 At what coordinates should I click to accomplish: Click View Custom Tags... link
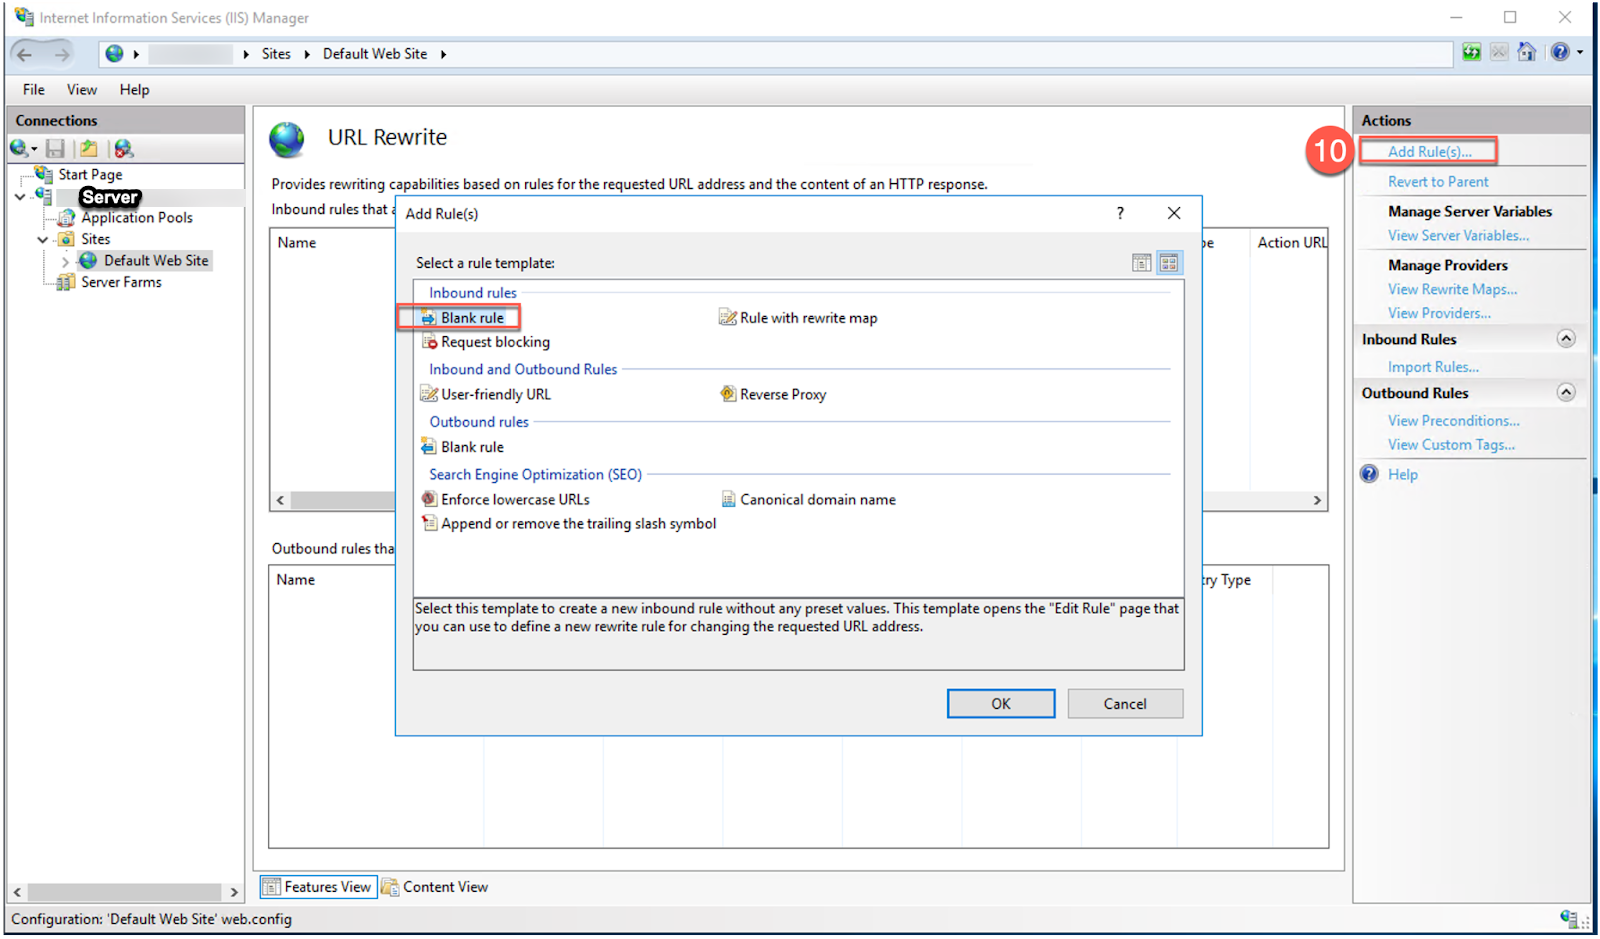[x=1451, y=445]
